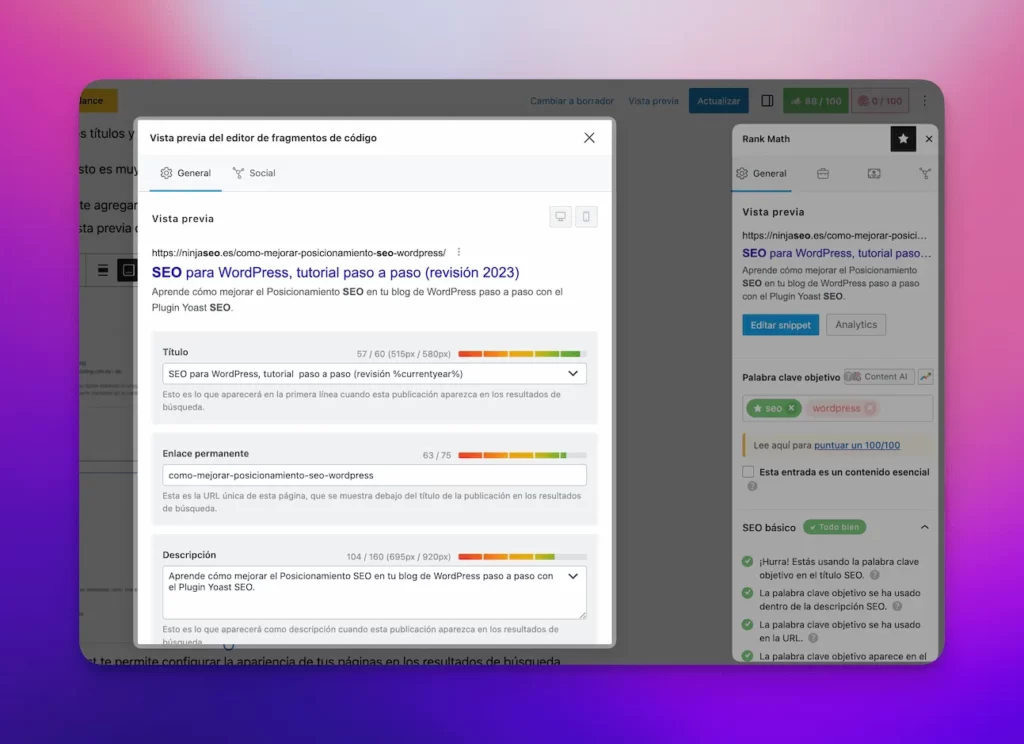The height and width of the screenshot is (744, 1024).
Task: Click the blue Actualizar button
Action: [718, 101]
